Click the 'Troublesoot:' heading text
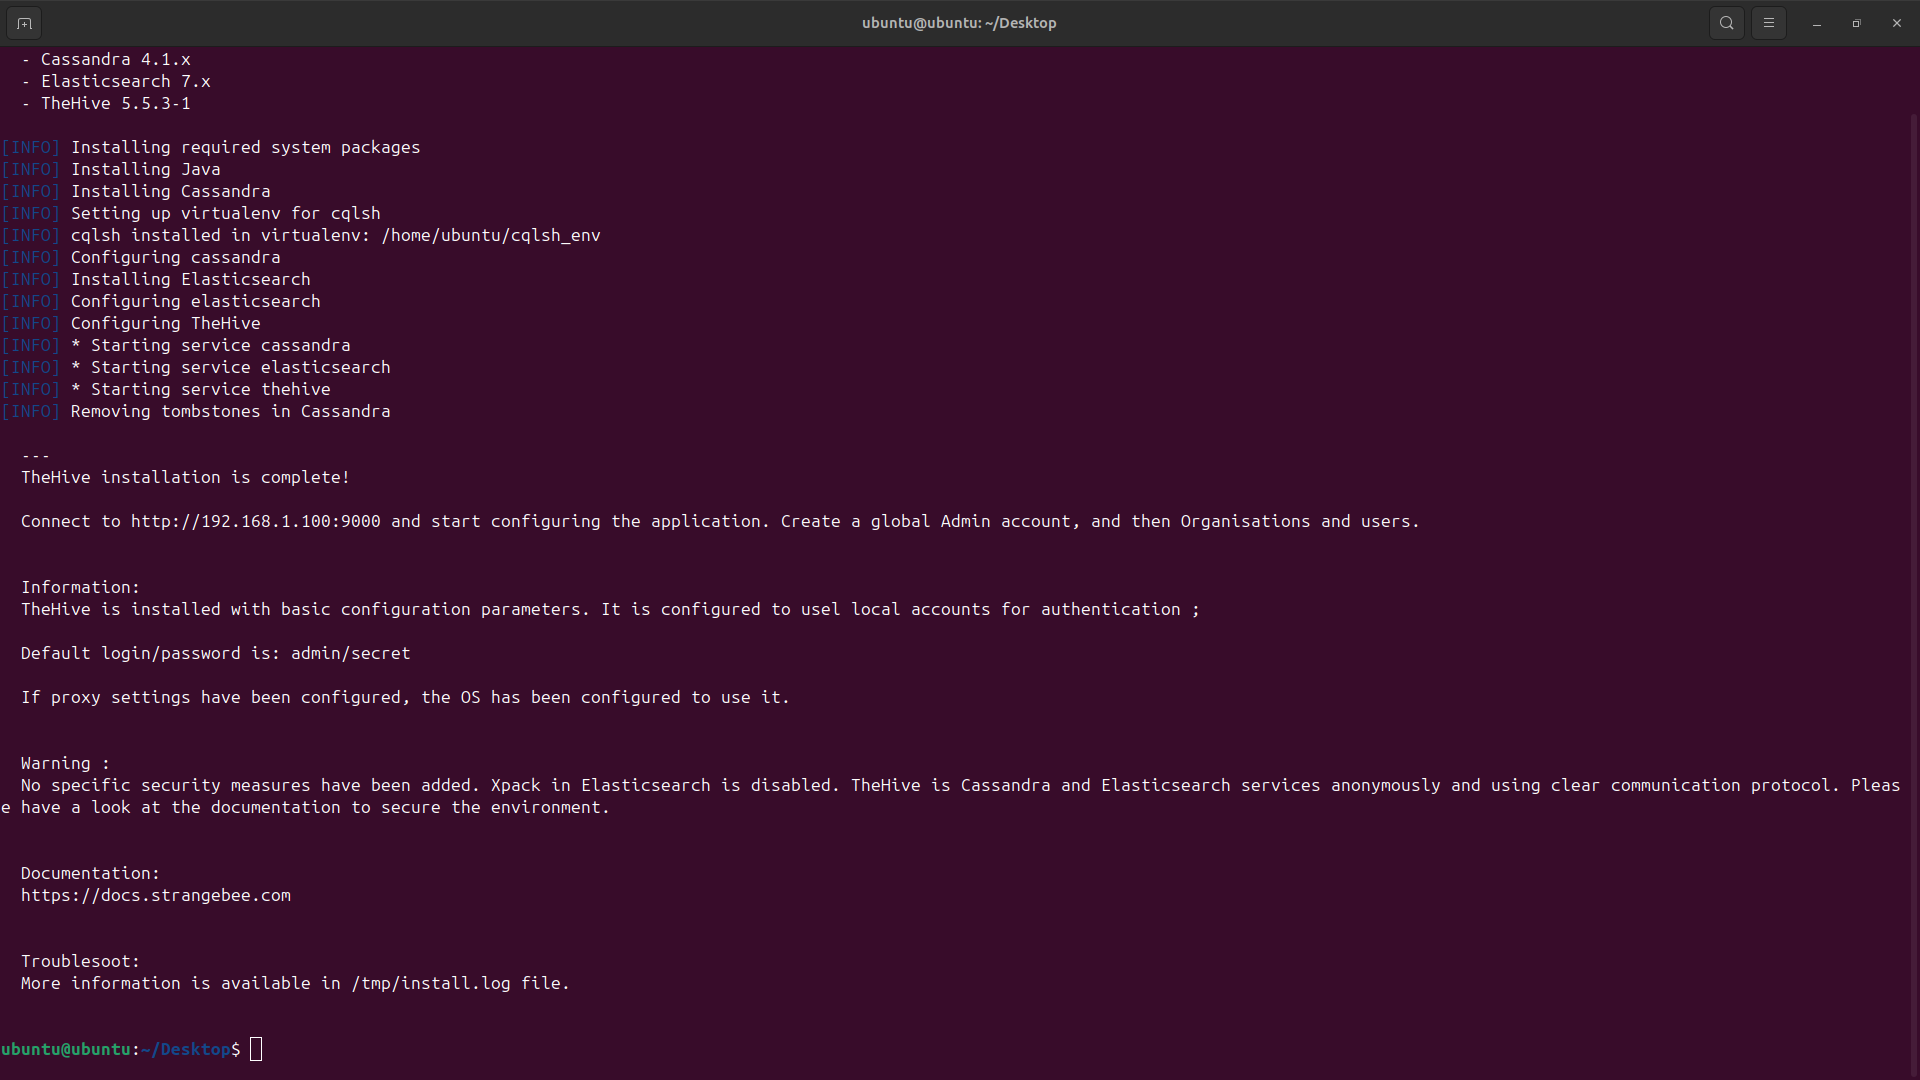 tap(80, 961)
